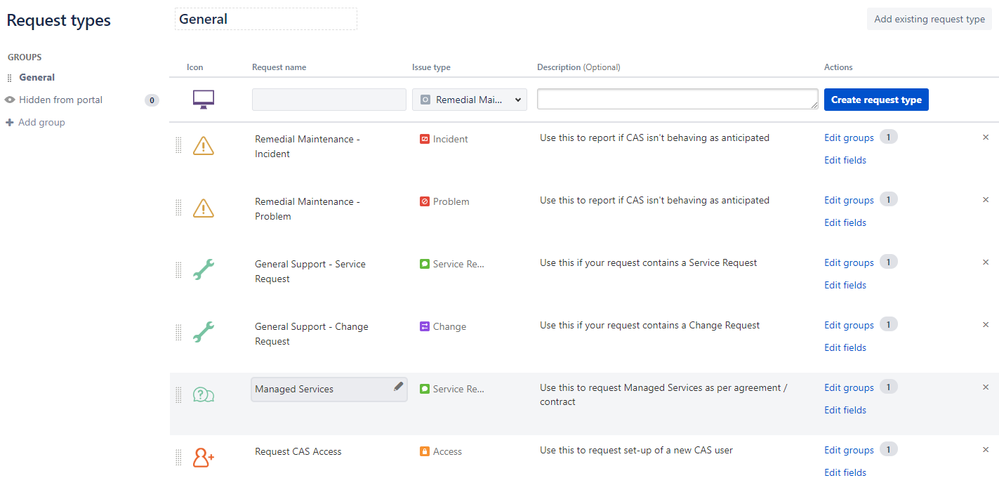The image size is (999, 487).
Task: Click the General group title field
Action: (x=265, y=19)
